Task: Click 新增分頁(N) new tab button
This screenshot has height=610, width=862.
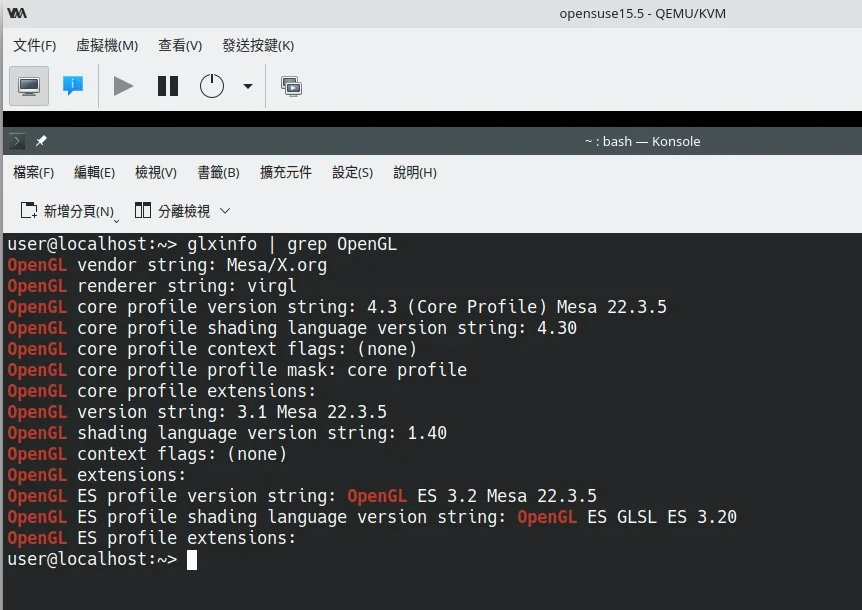Action: tap(68, 211)
